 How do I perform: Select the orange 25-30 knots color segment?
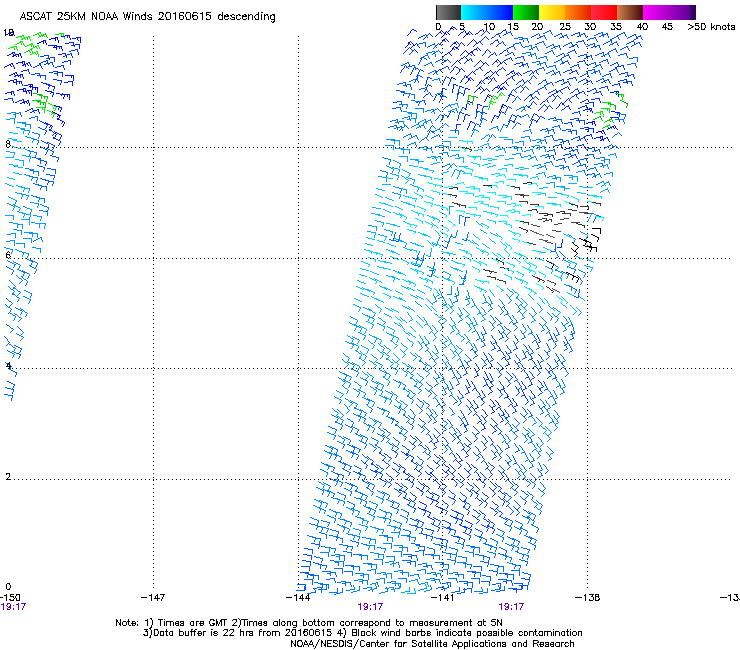578,12
